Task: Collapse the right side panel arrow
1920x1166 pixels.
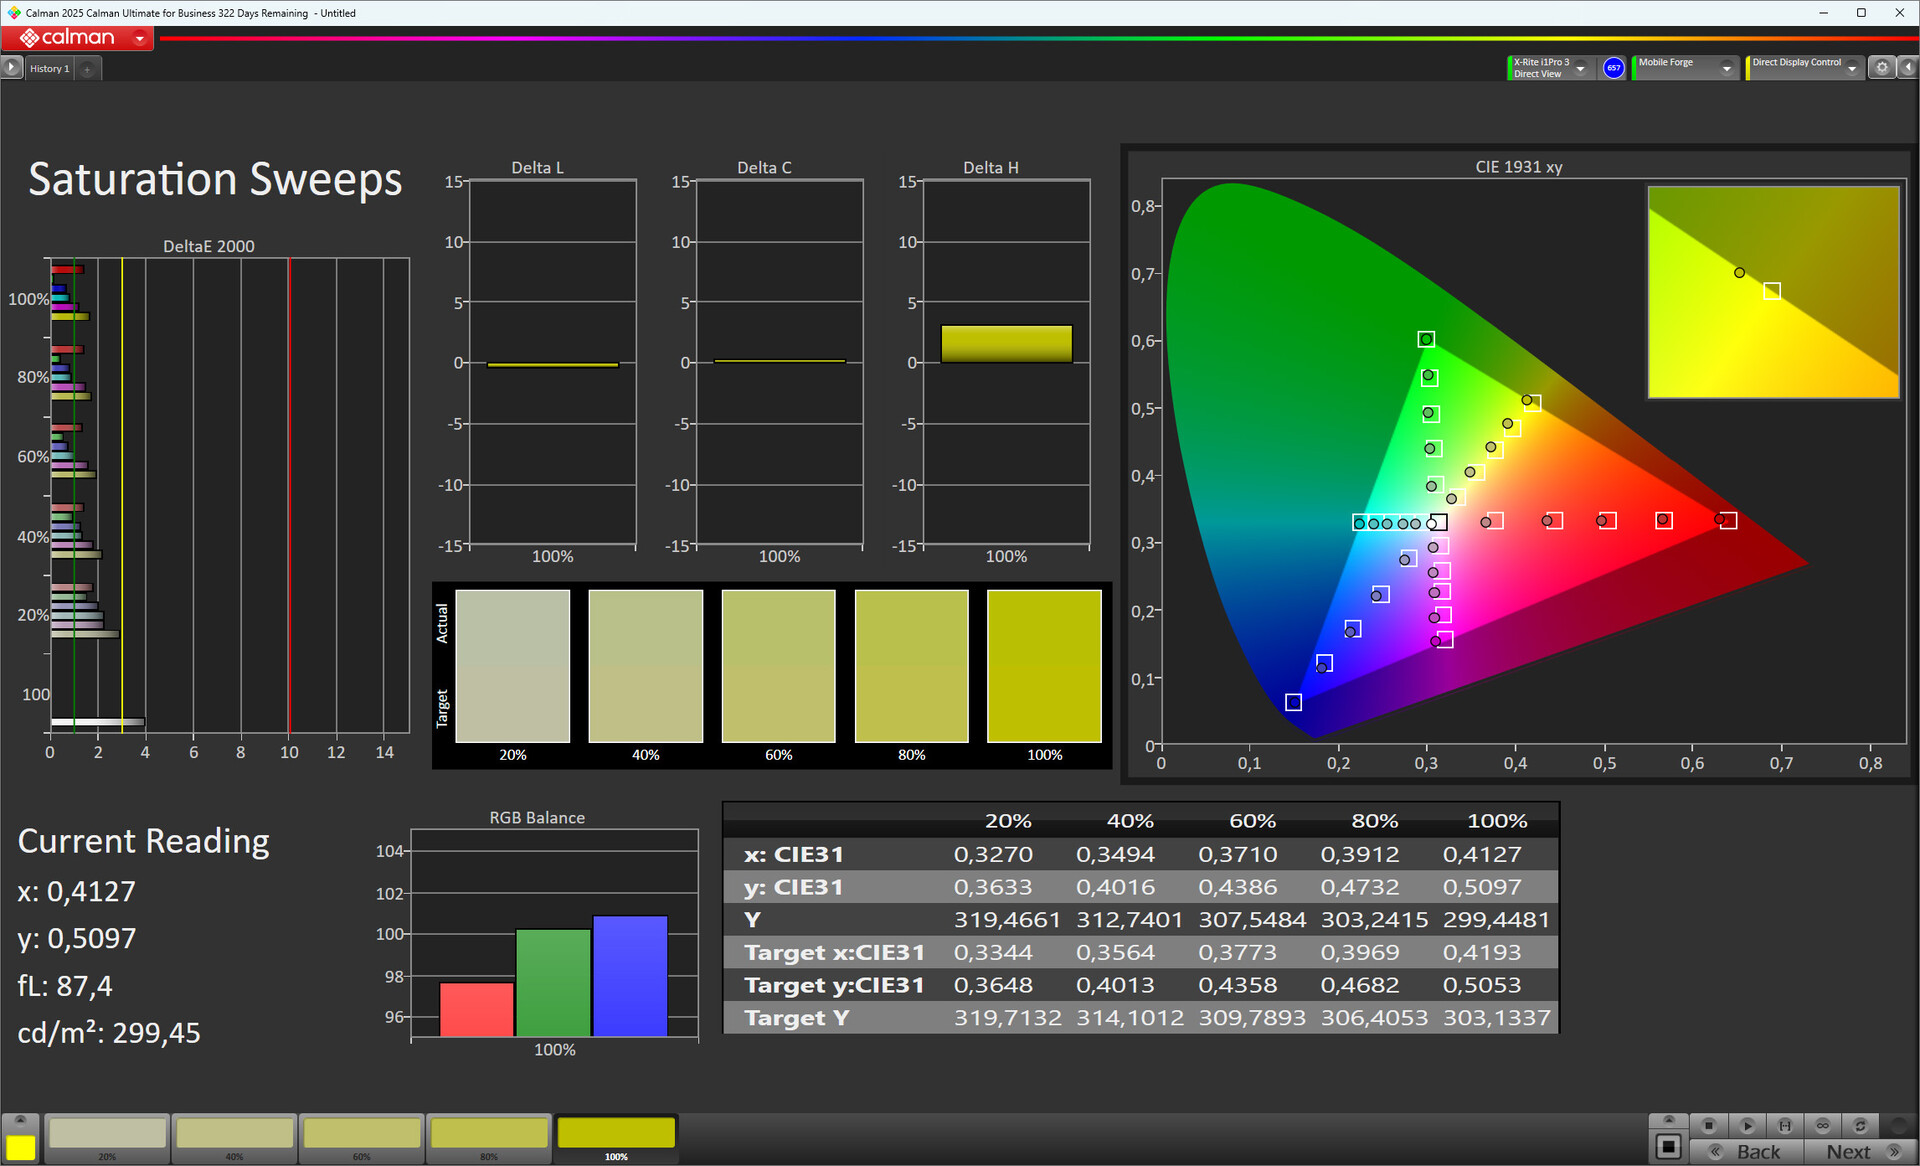Action: pyautogui.click(x=1908, y=68)
